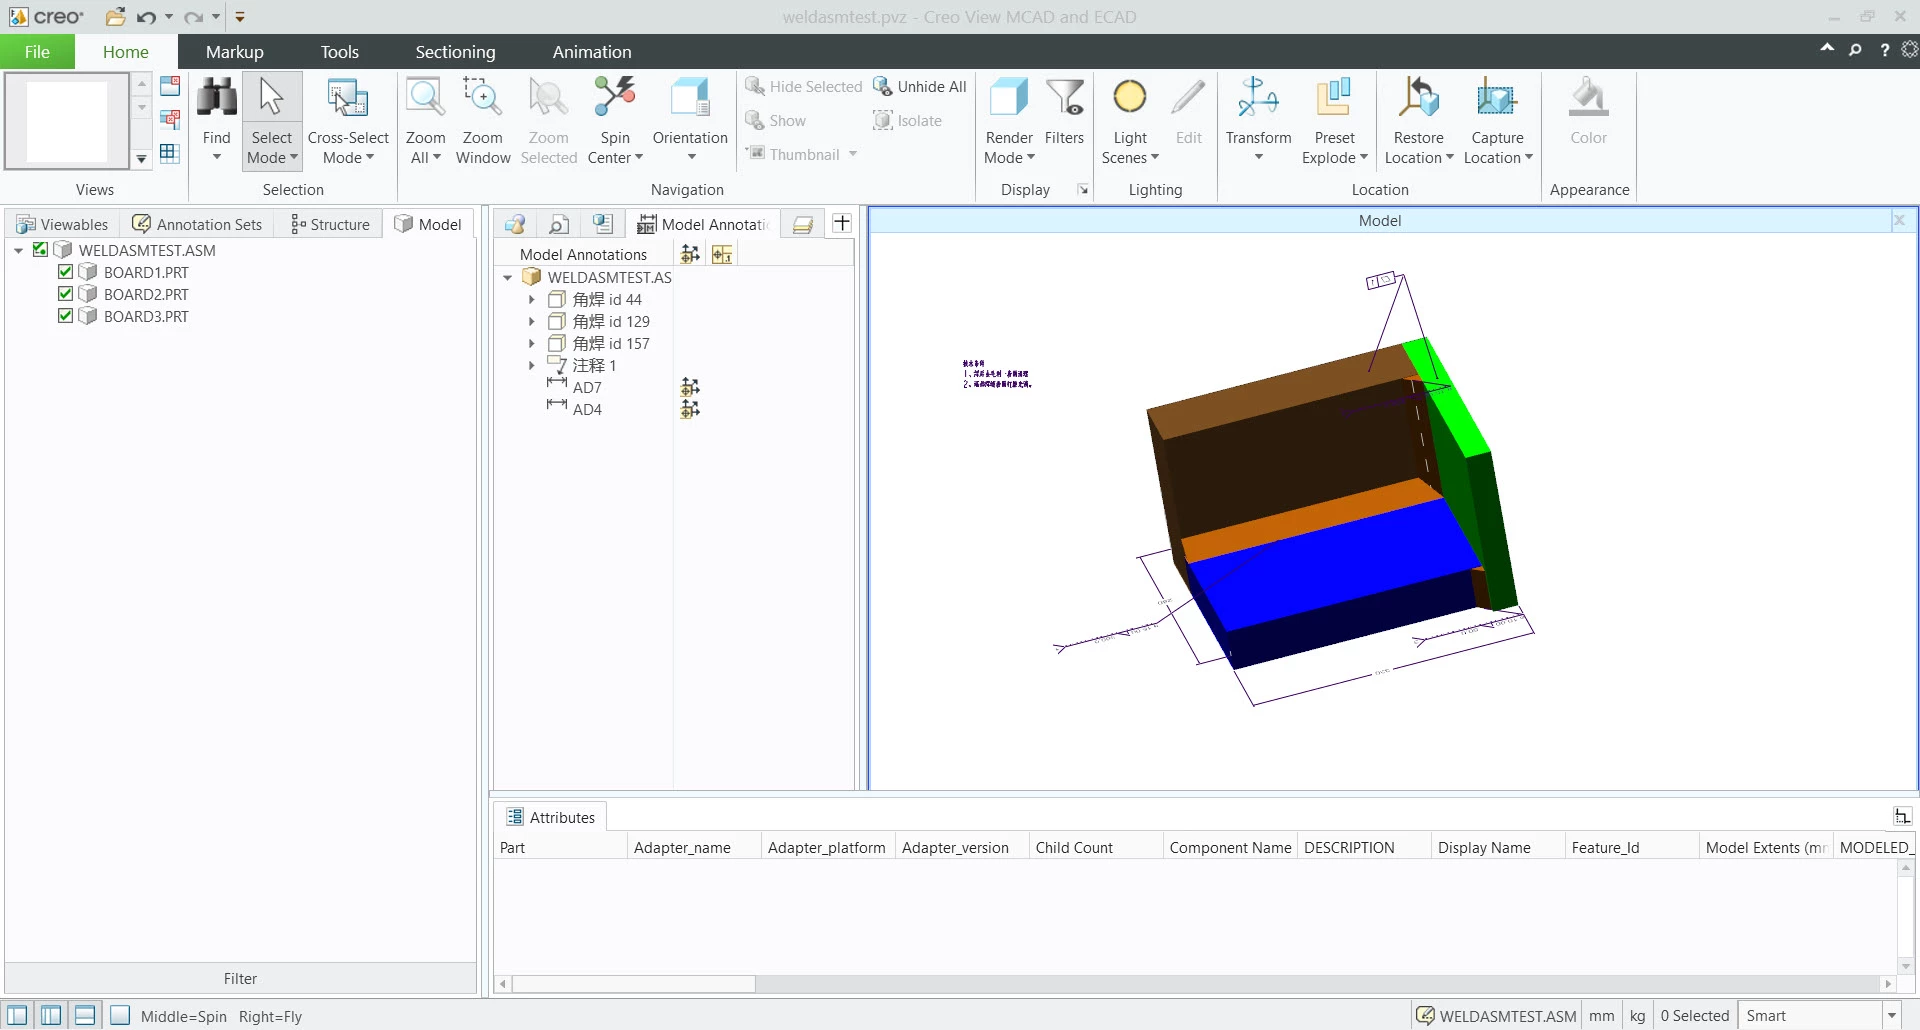Uncheck WELDASMTEST.ASM visibility checkbox

tap(40, 250)
